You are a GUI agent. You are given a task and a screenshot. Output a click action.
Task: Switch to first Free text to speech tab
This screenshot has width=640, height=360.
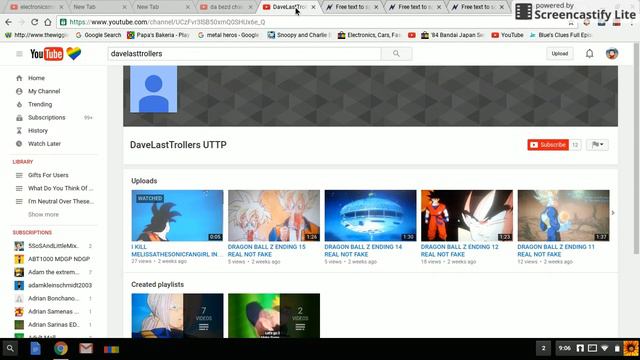353,7
